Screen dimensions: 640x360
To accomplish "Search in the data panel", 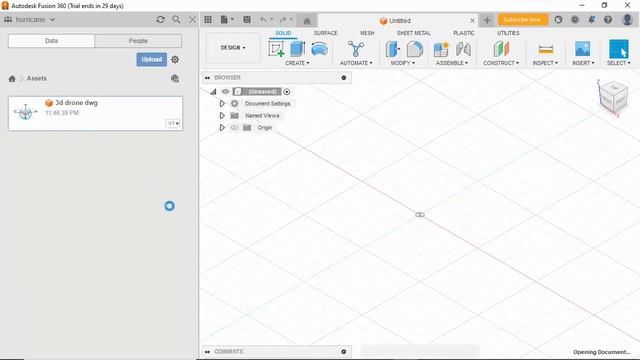I will point(176,20).
